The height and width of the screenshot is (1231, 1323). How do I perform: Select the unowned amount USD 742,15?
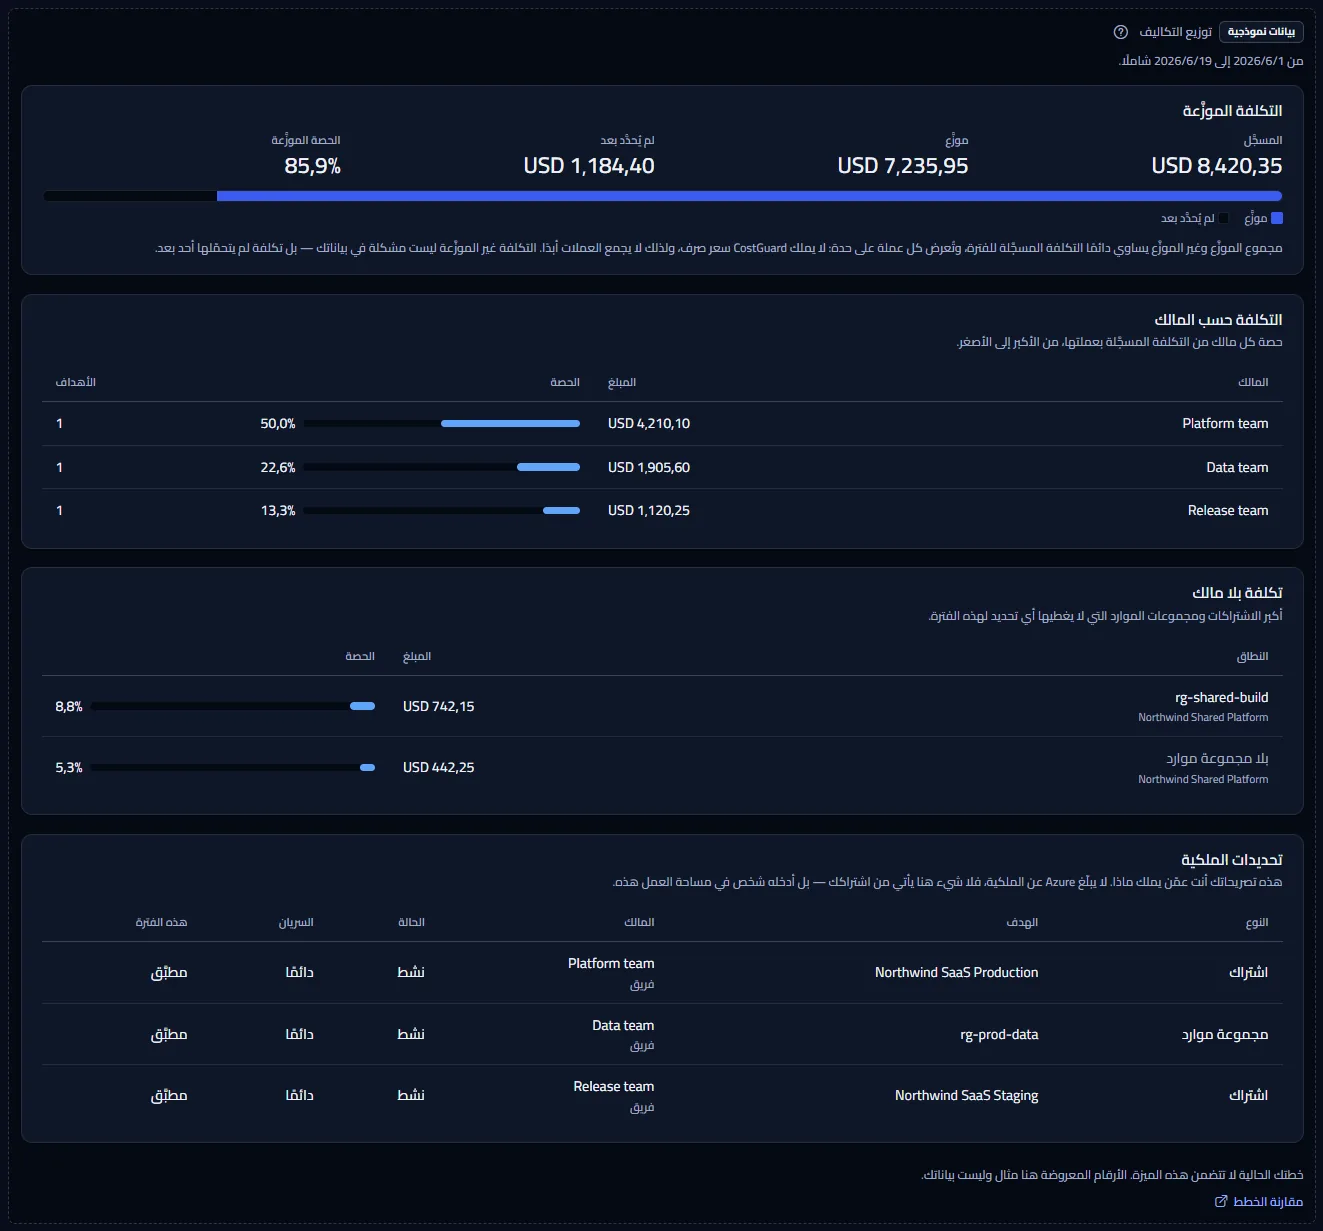point(439,706)
